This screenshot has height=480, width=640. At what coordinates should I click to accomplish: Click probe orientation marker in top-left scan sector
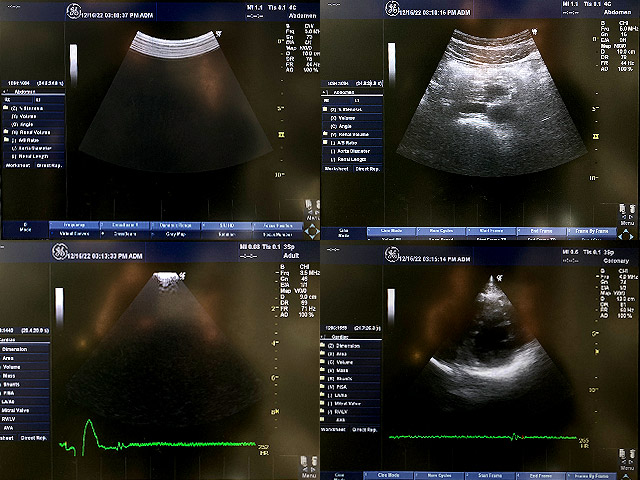218,34
